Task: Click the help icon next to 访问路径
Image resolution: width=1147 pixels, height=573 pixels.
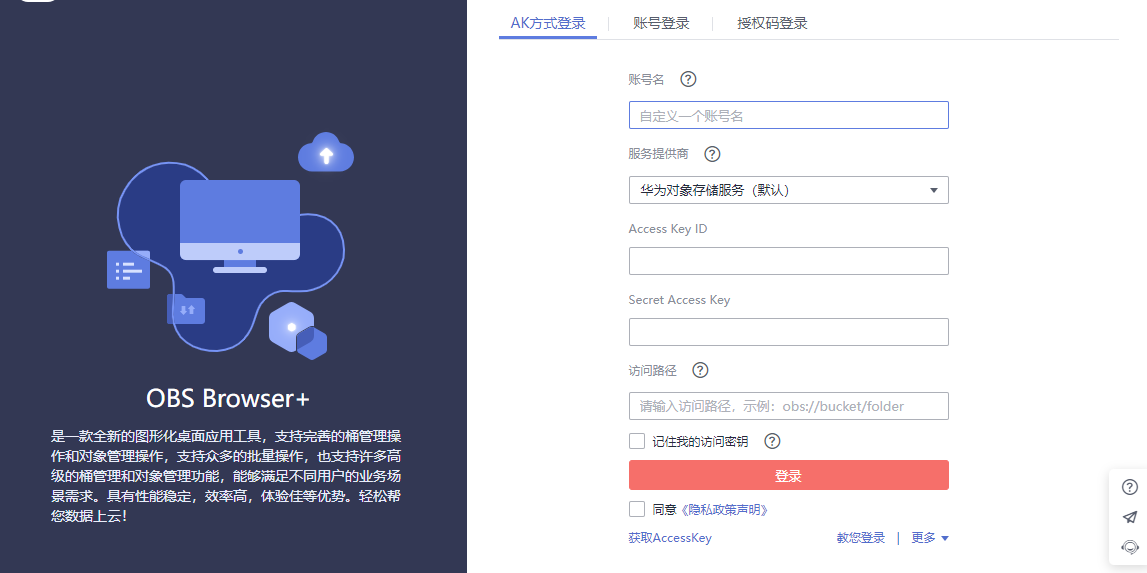Action: click(700, 370)
